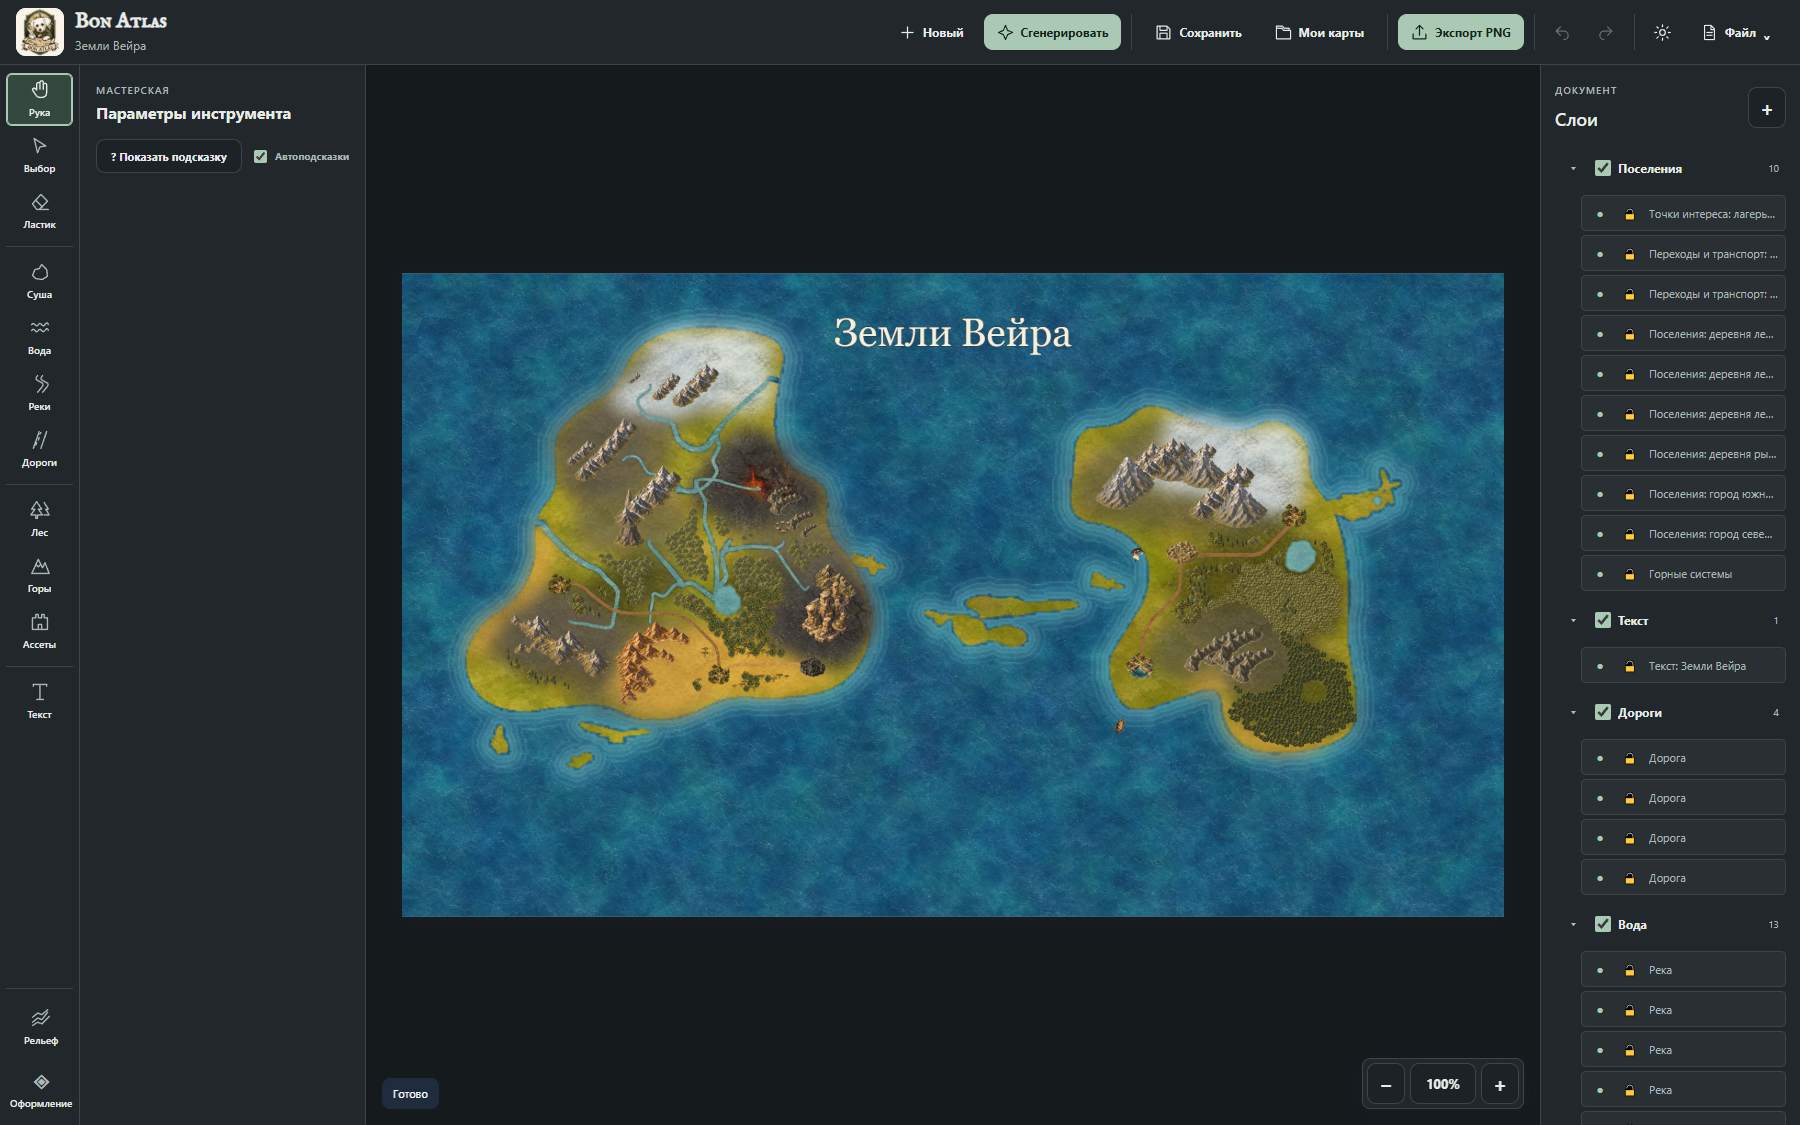Click the Сгенерировать button
This screenshot has height=1125, width=1800.
pyautogui.click(x=1052, y=33)
